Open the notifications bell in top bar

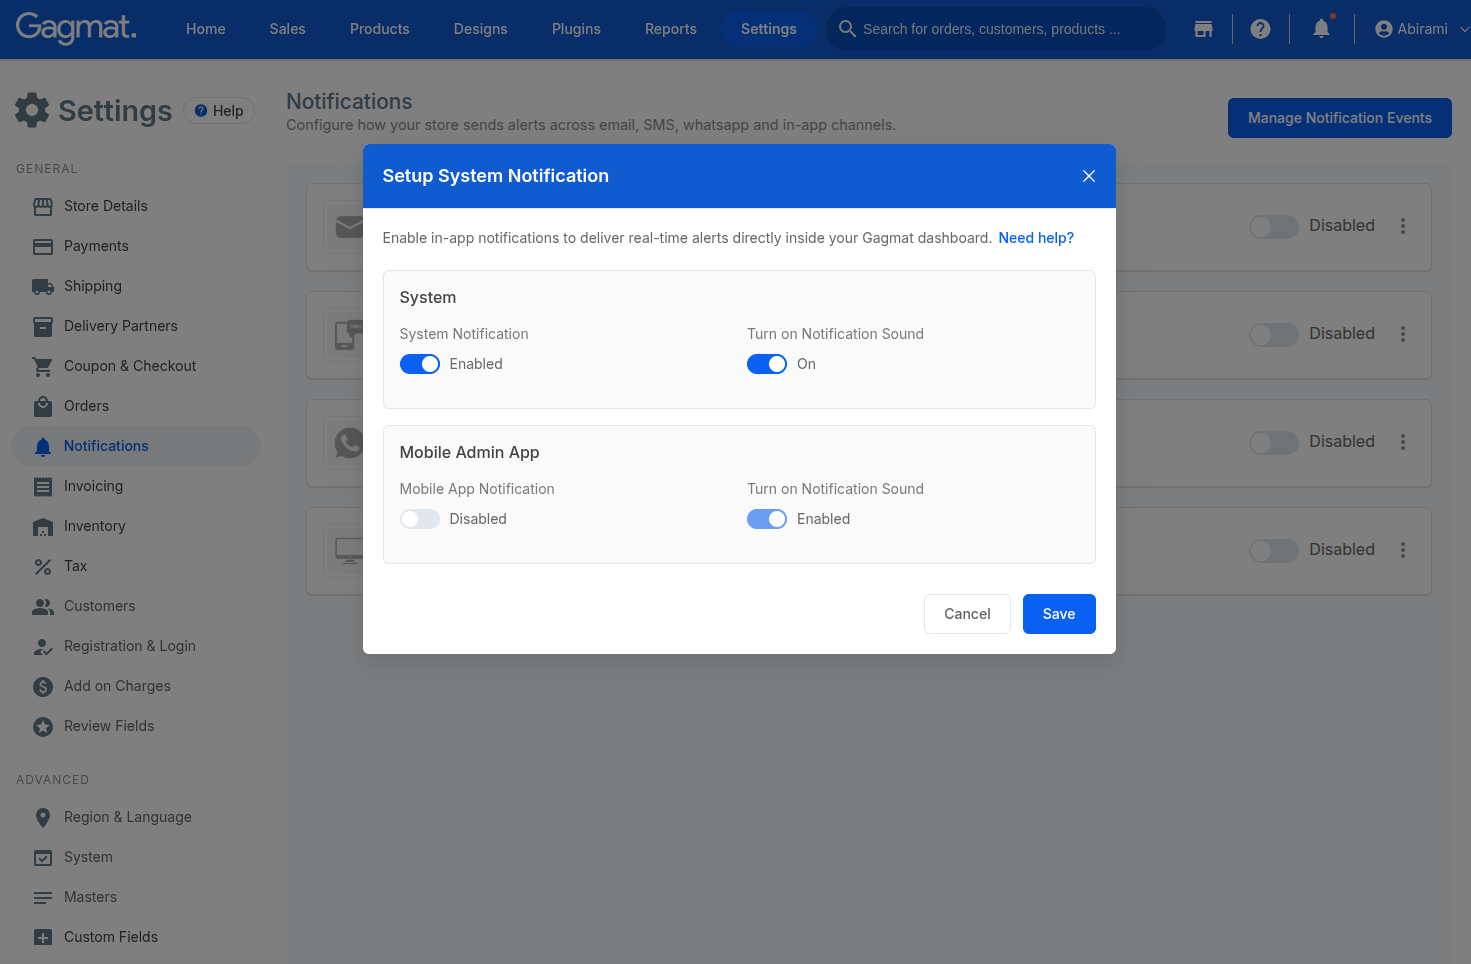click(x=1321, y=29)
